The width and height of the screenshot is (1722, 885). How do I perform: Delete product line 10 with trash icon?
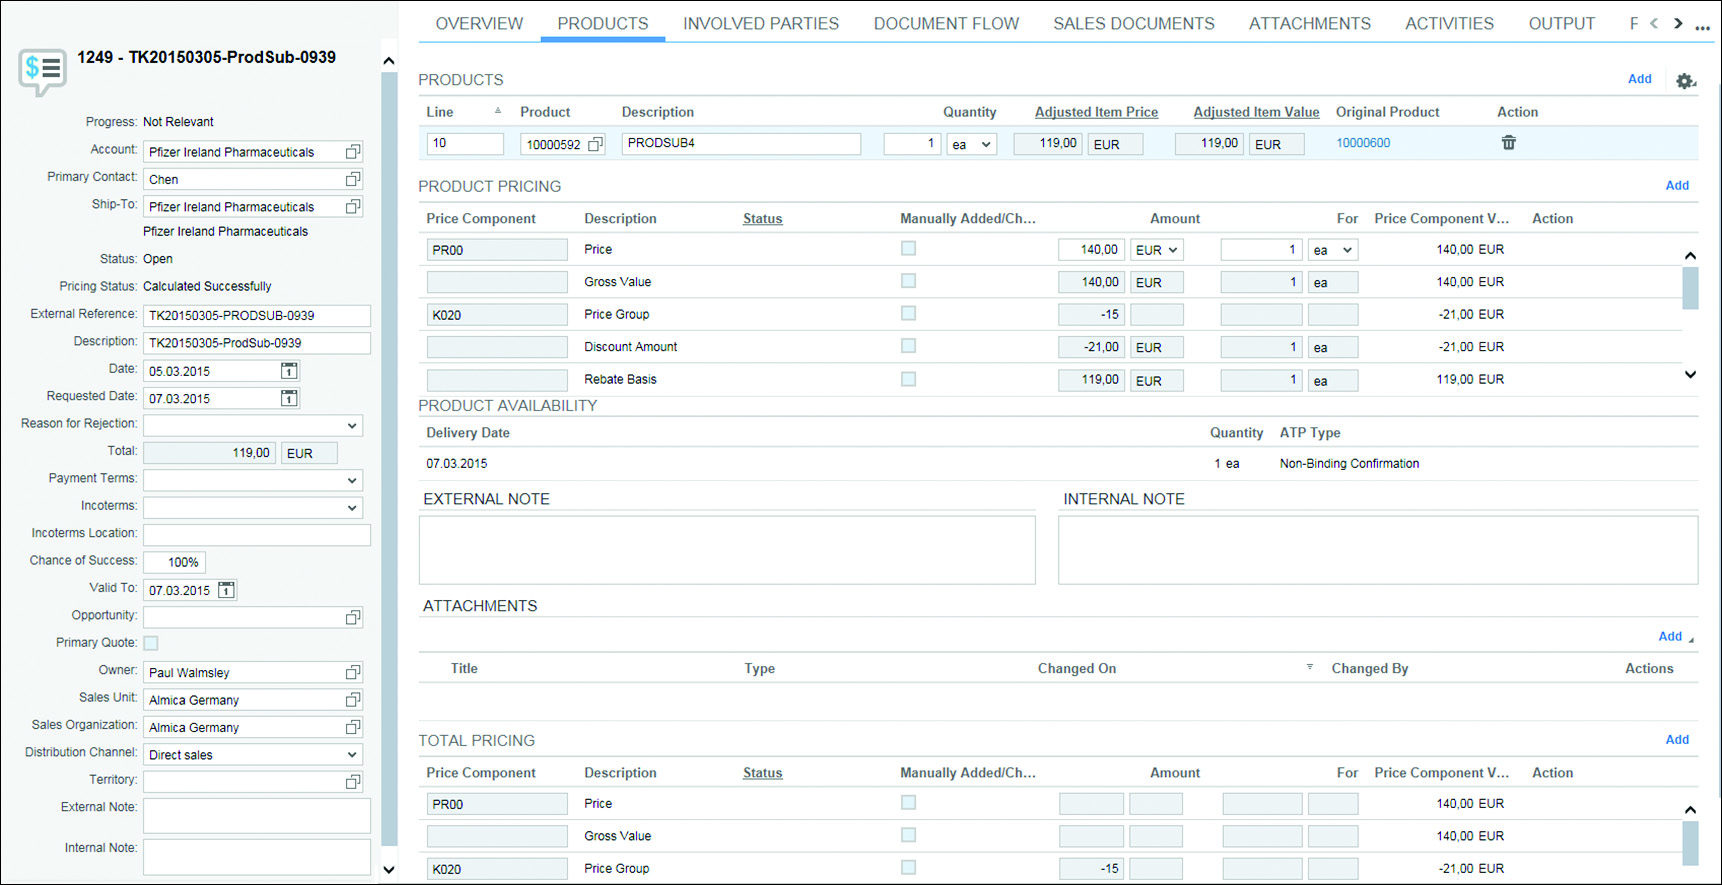click(x=1509, y=143)
